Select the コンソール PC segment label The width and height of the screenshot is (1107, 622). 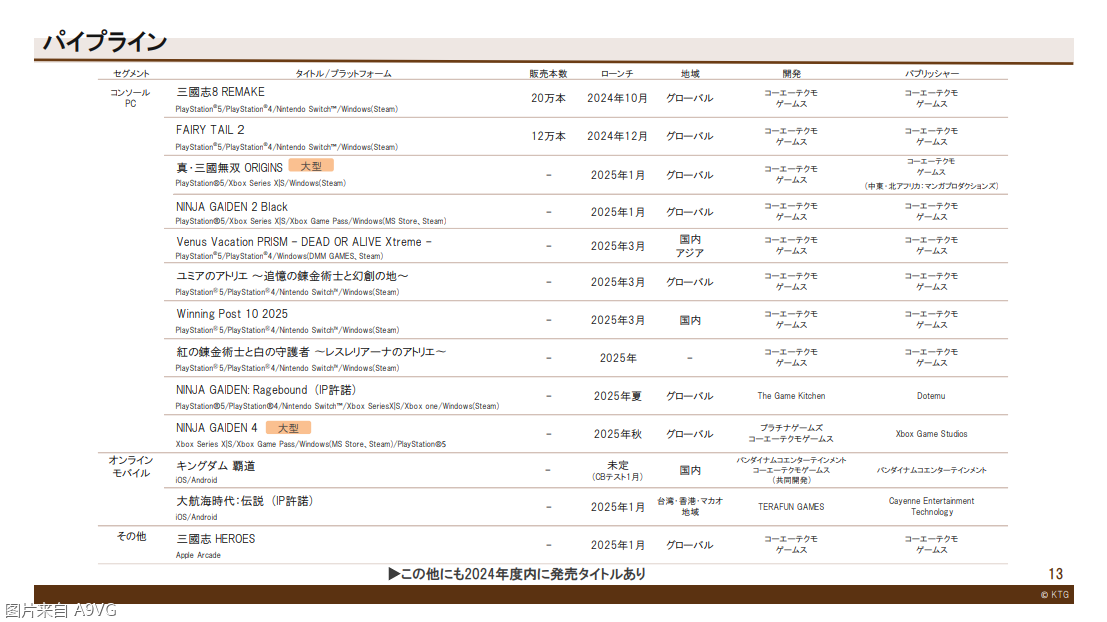coord(131,98)
